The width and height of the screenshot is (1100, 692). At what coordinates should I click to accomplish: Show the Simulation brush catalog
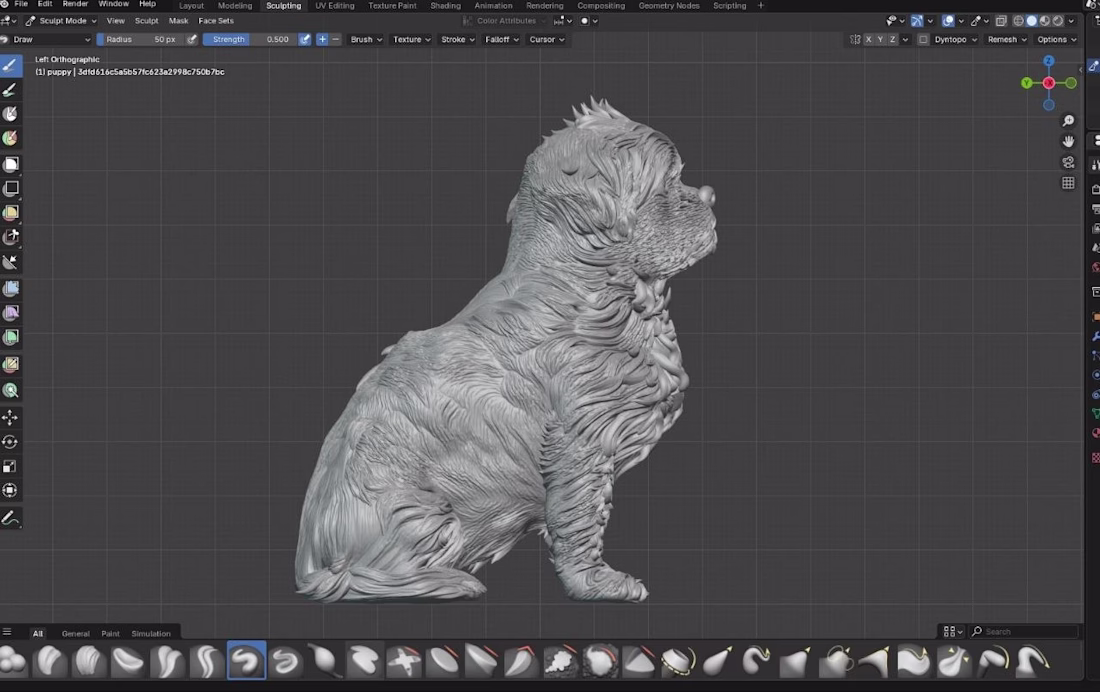(x=151, y=633)
